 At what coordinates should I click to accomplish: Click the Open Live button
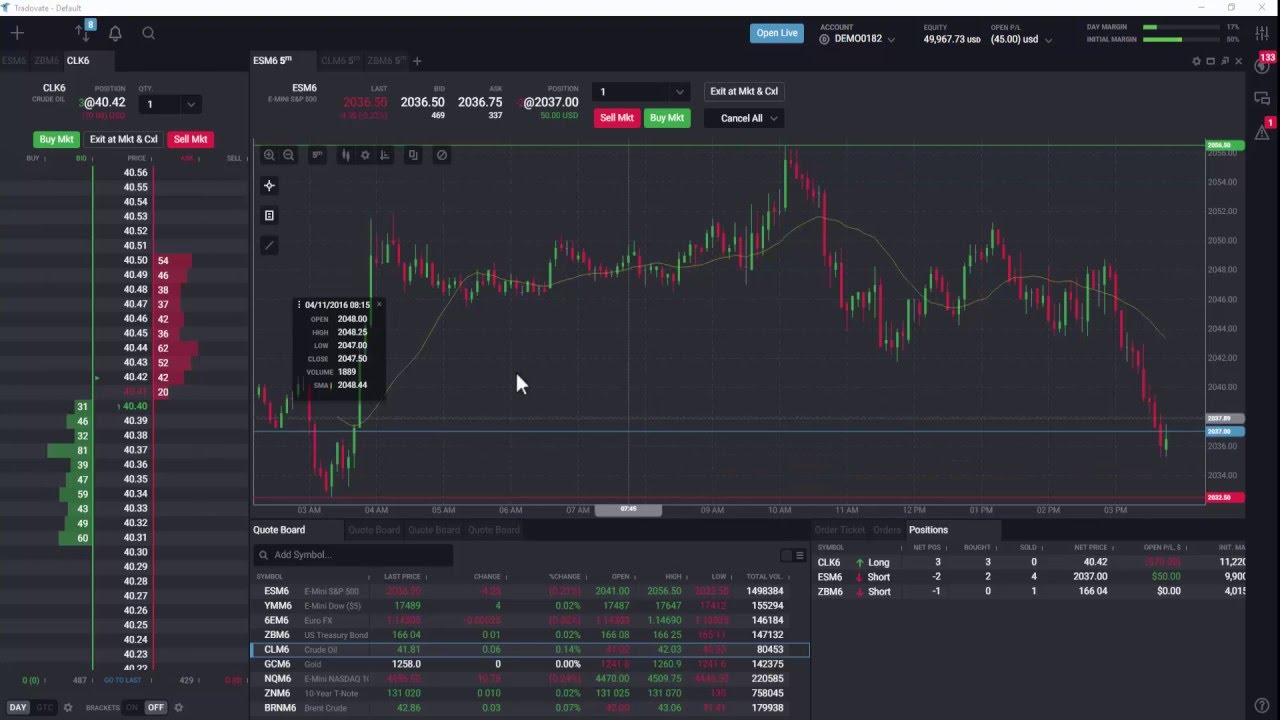point(777,33)
